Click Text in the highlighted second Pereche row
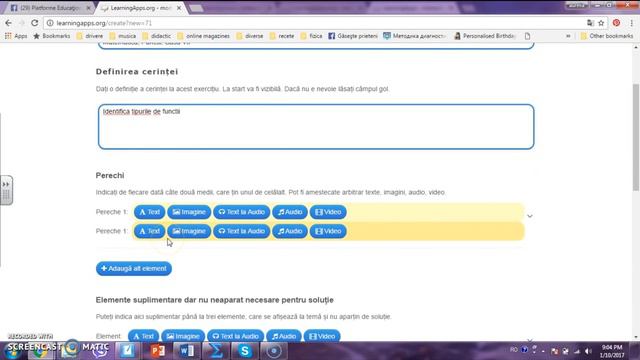The height and width of the screenshot is (360, 640). pyautogui.click(x=149, y=231)
